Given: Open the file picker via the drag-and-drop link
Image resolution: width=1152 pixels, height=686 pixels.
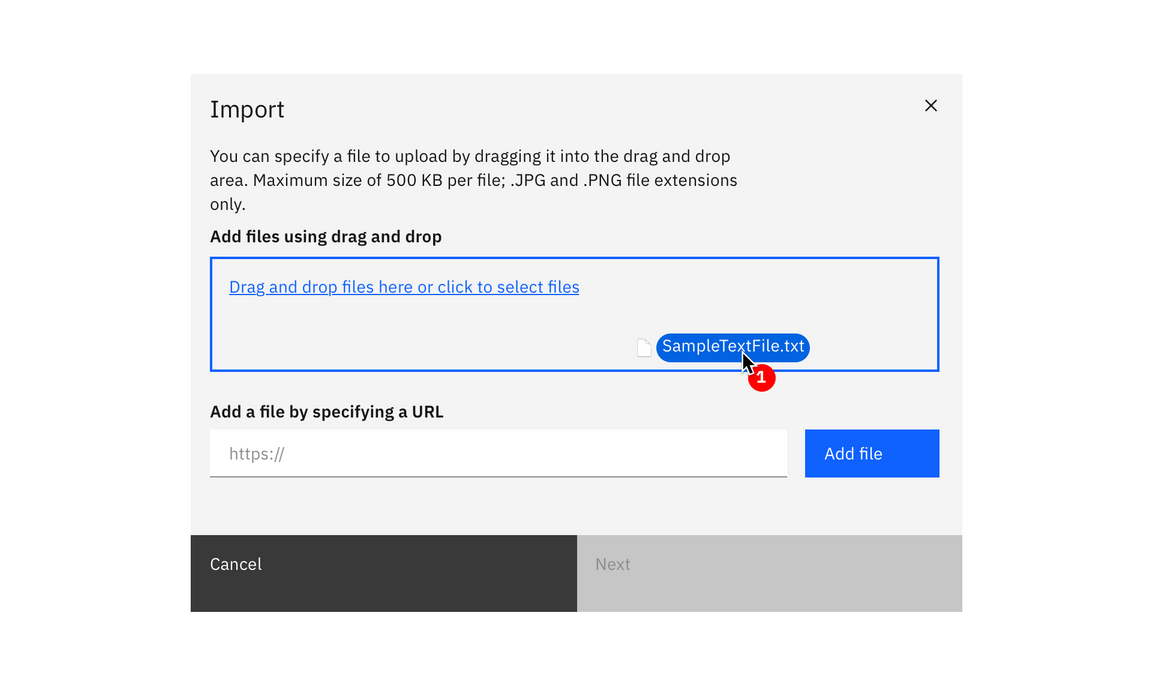Looking at the screenshot, I should point(404,287).
